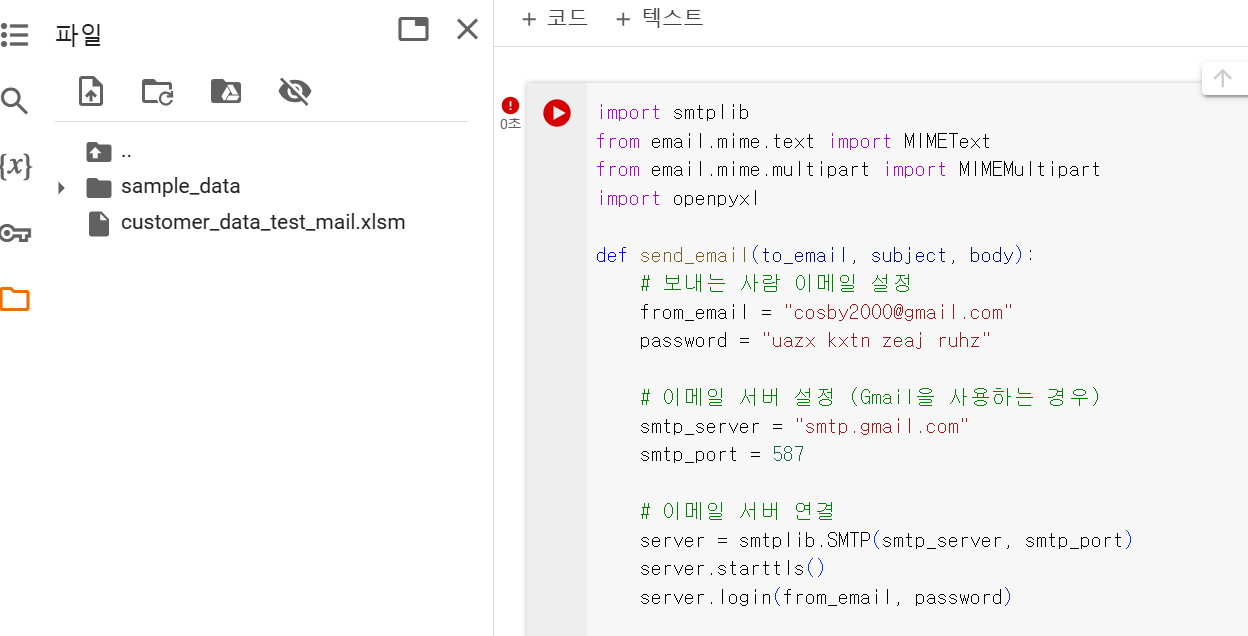Move cell up using arrow button
1248x636 pixels.
point(1222,78)
